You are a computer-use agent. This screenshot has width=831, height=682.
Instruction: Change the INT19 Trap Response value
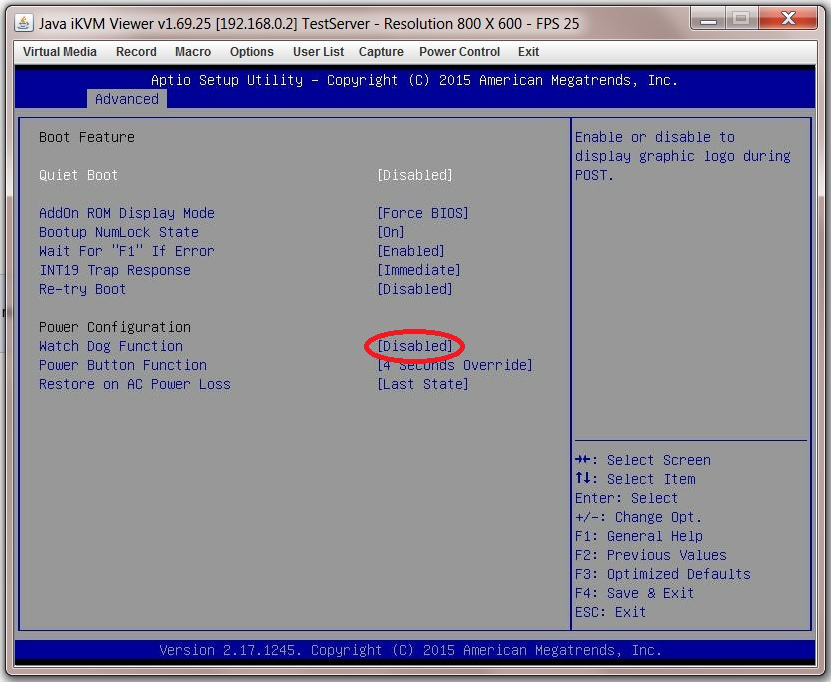[419, 270]
